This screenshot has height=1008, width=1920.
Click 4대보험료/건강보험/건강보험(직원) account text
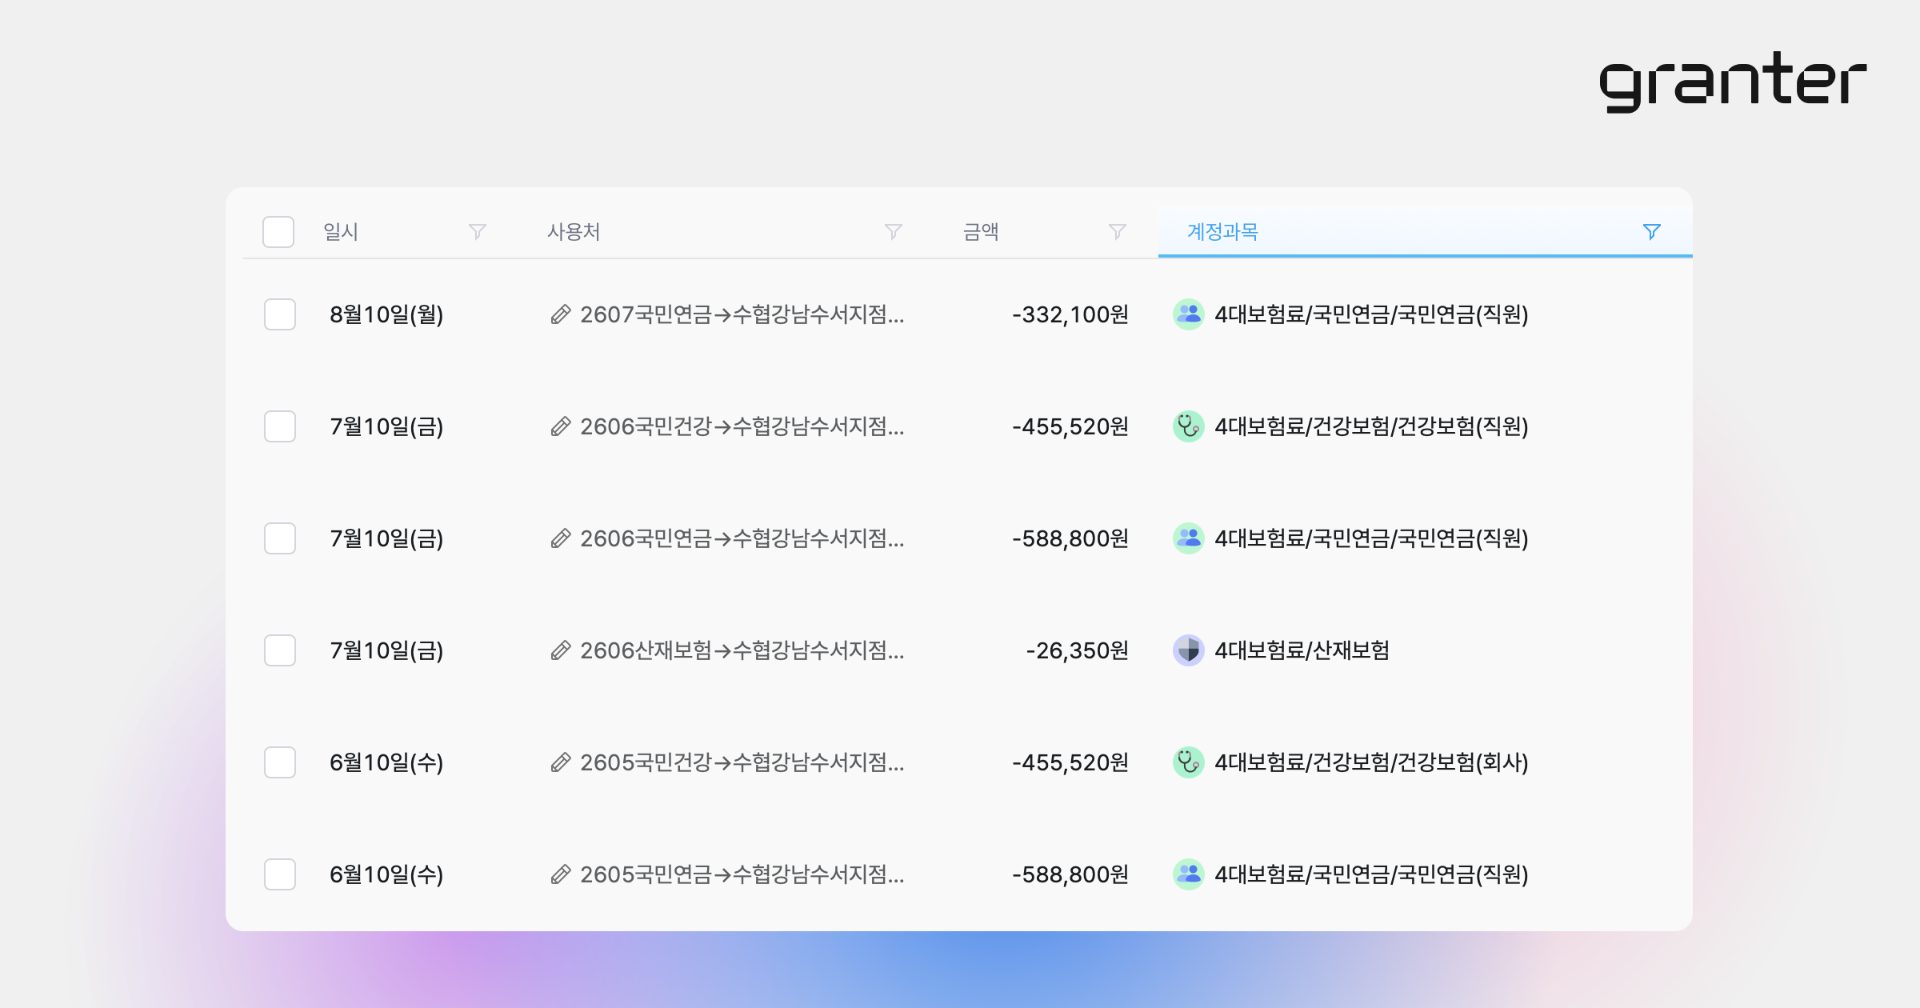pos(1371,427)
